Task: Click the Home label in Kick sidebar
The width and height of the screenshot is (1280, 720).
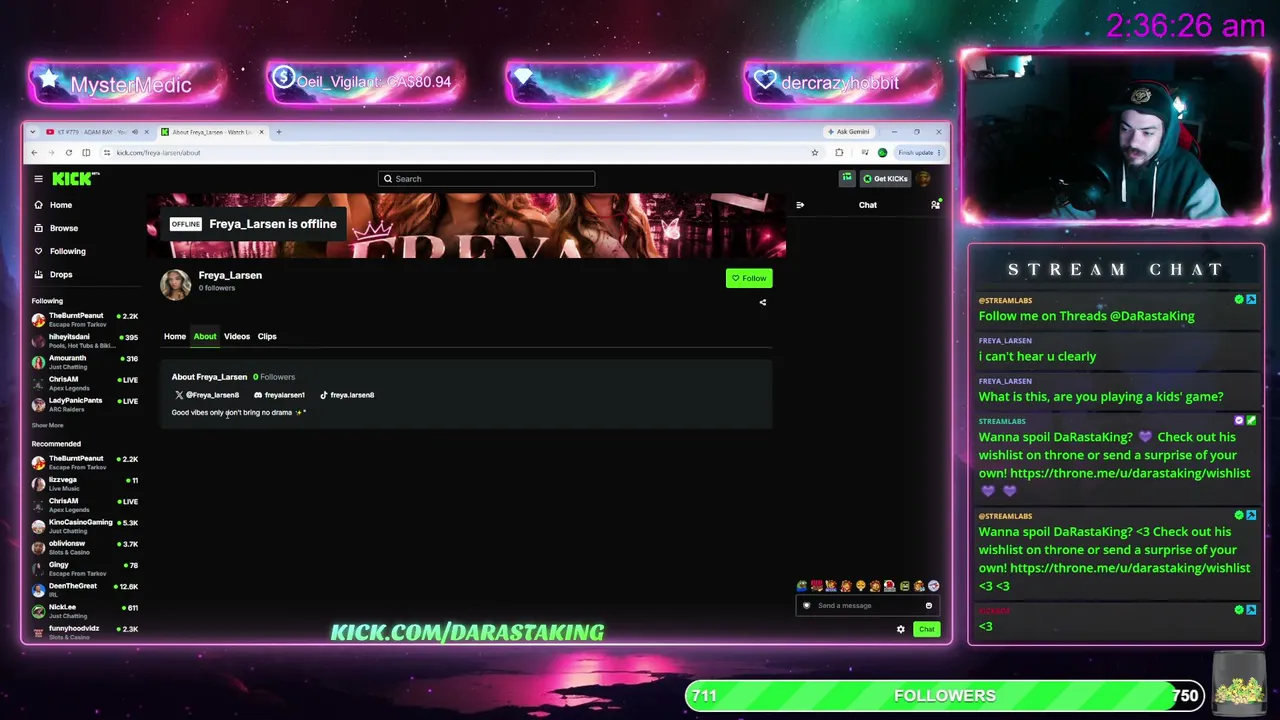Action: point(61,205)
